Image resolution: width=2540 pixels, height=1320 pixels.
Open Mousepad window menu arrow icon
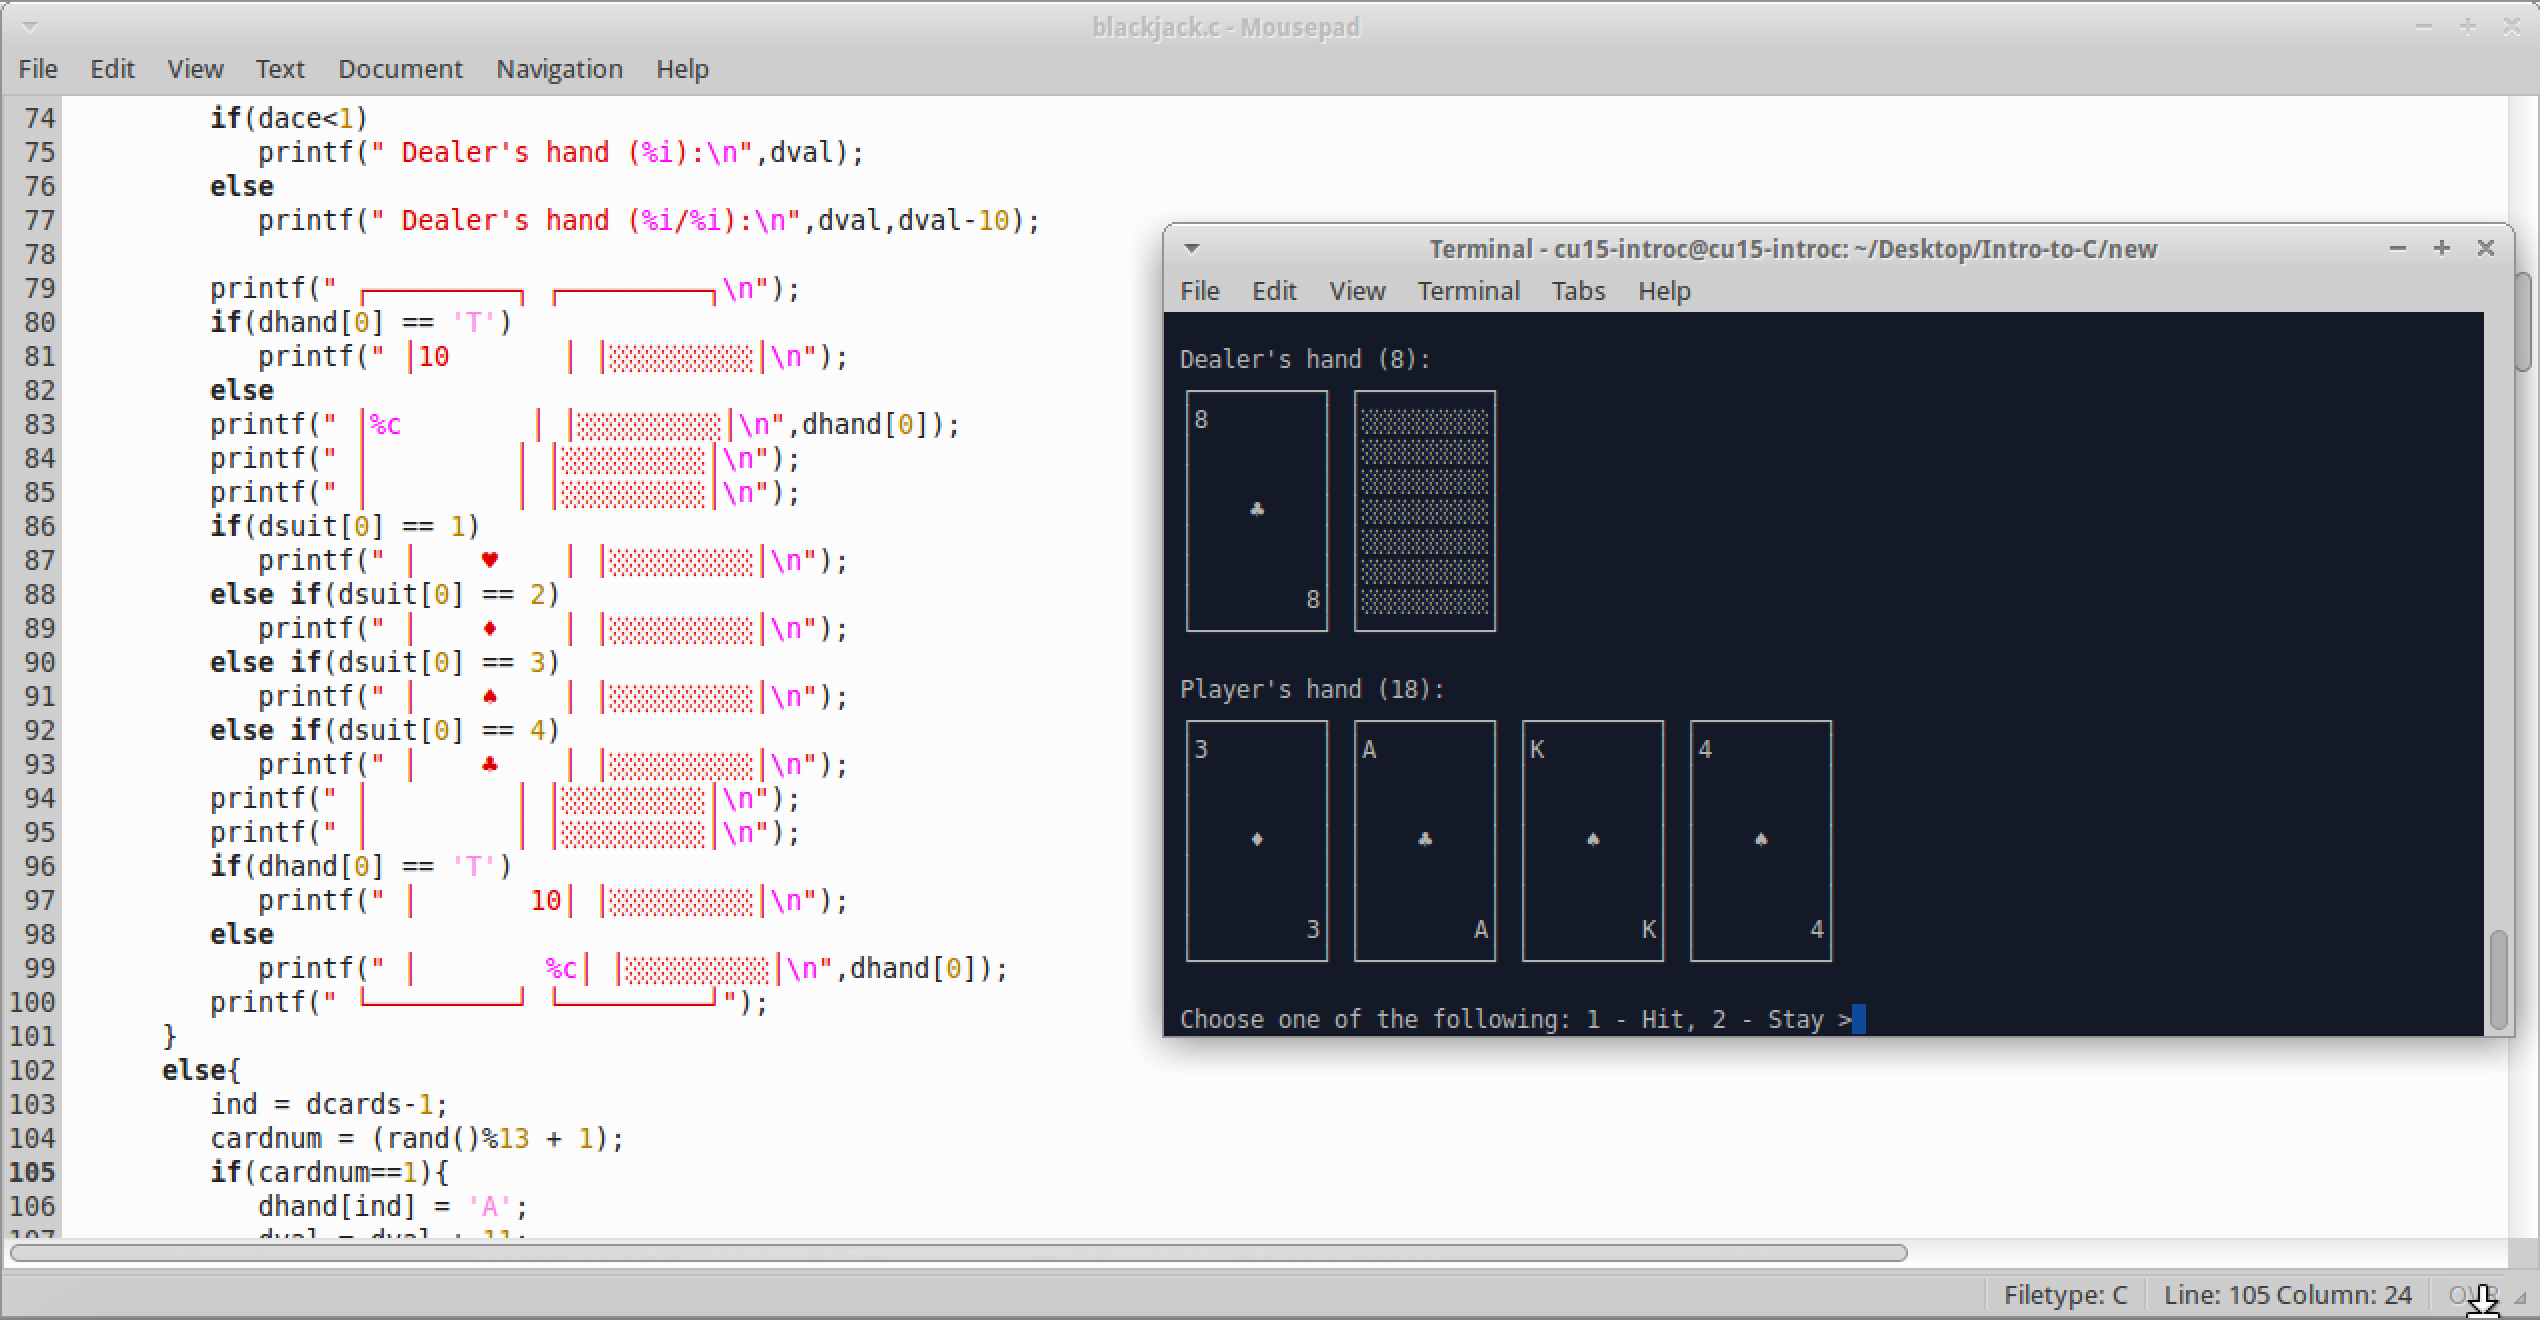tap(30, 27)
